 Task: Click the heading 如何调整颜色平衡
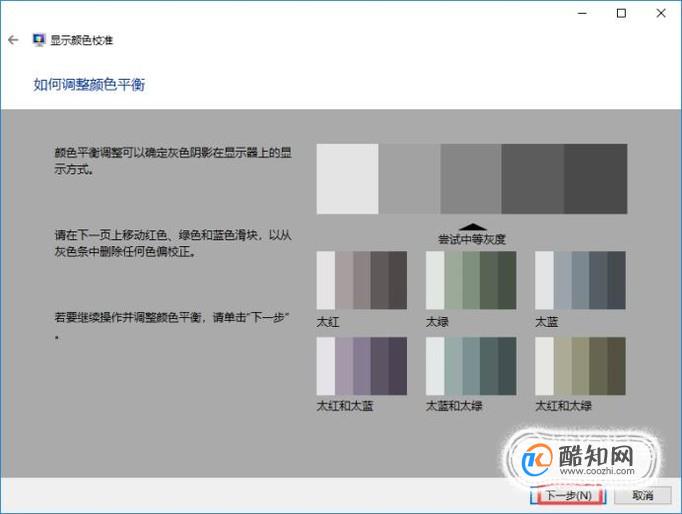[x=89, y=84]
